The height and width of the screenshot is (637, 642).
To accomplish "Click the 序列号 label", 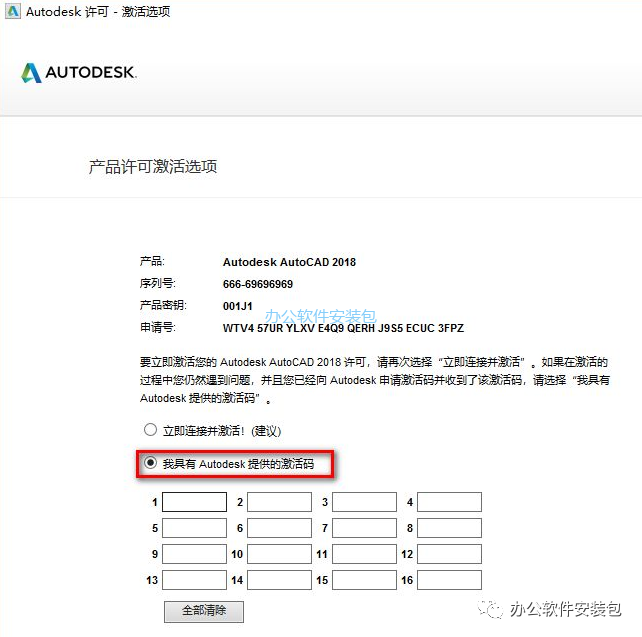I will (158, 283).
